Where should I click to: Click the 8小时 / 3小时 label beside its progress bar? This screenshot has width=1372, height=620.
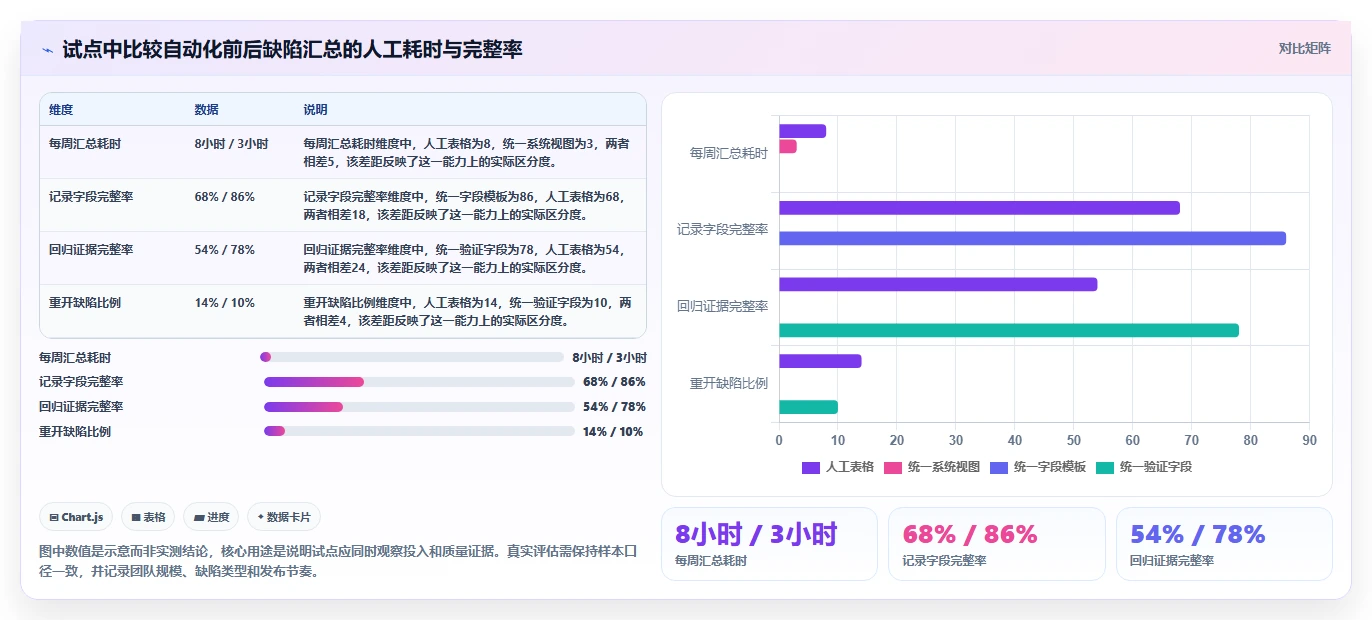click(610, 357)
